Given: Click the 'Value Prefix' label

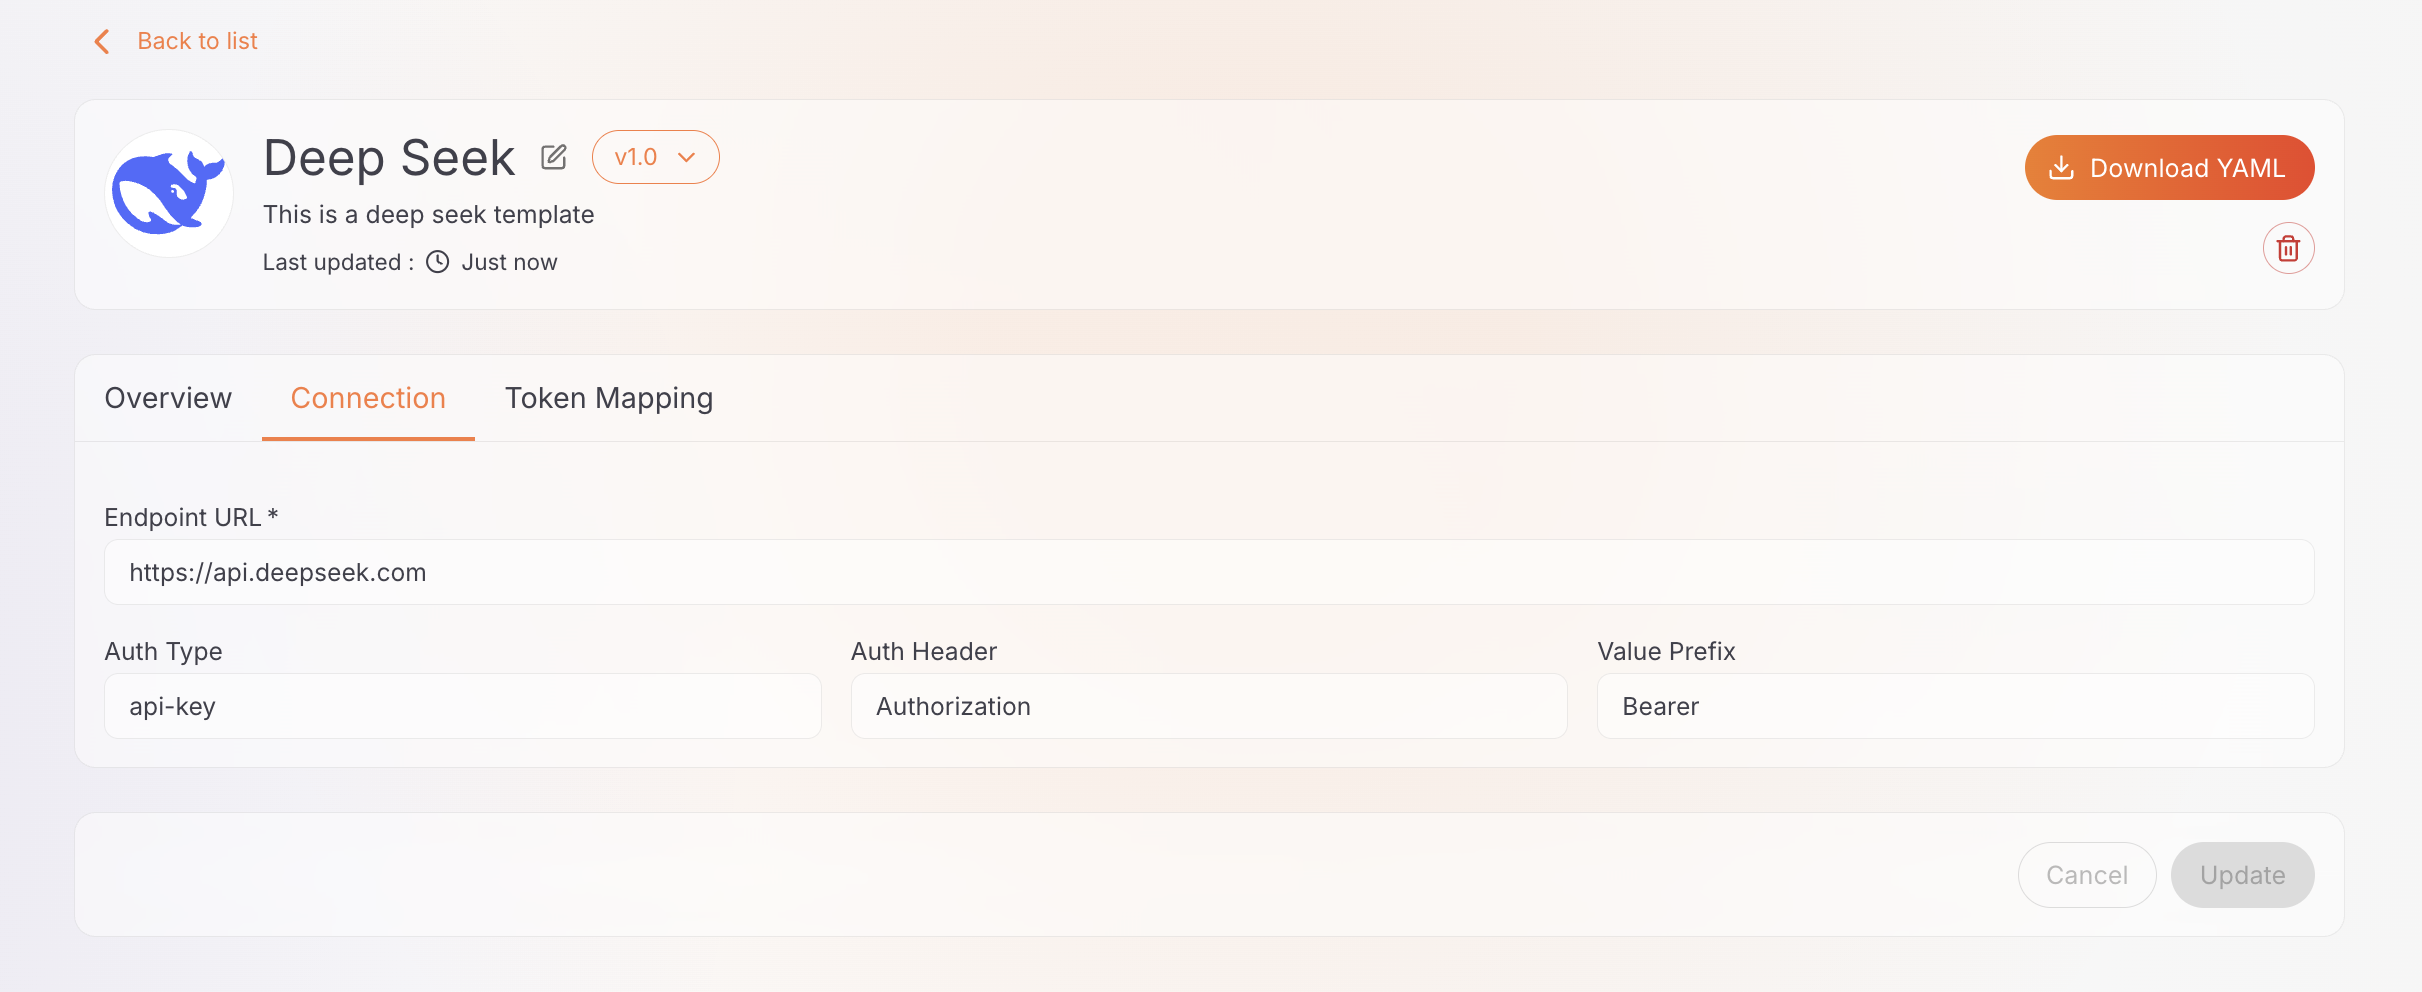Looking at the screenshot, I should pos(1666,651).
